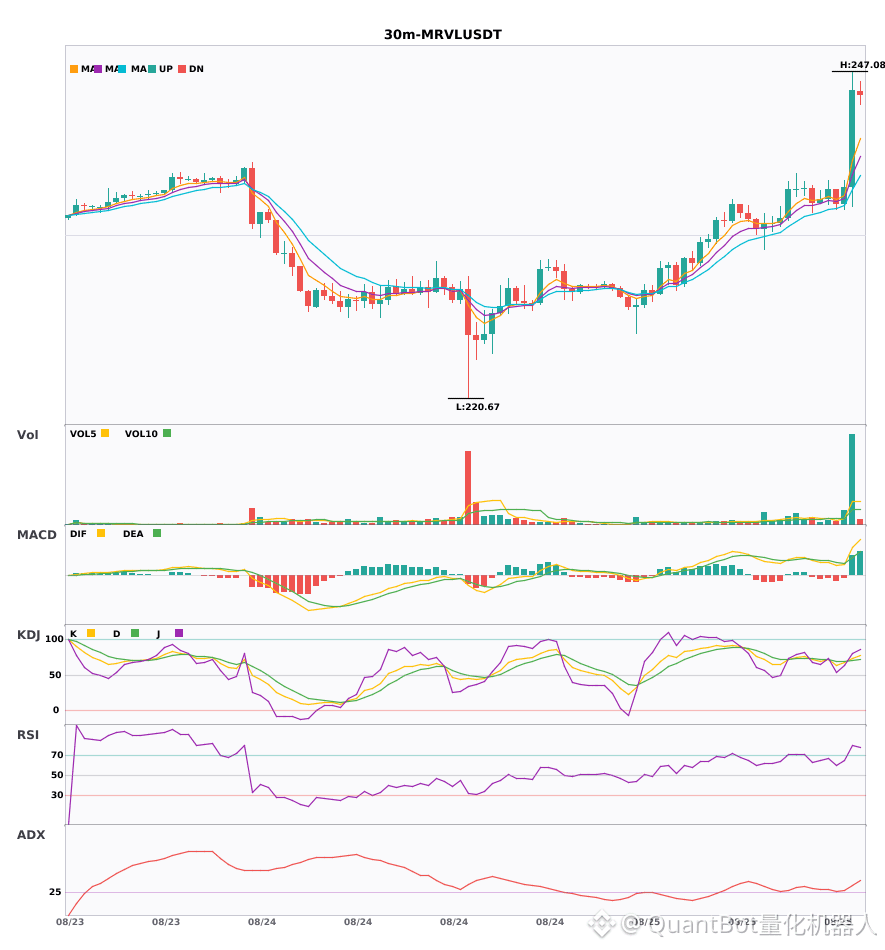Click the green VOL10 legend swatch
Screen dimensions: 885x950
(x=167, y=433)
